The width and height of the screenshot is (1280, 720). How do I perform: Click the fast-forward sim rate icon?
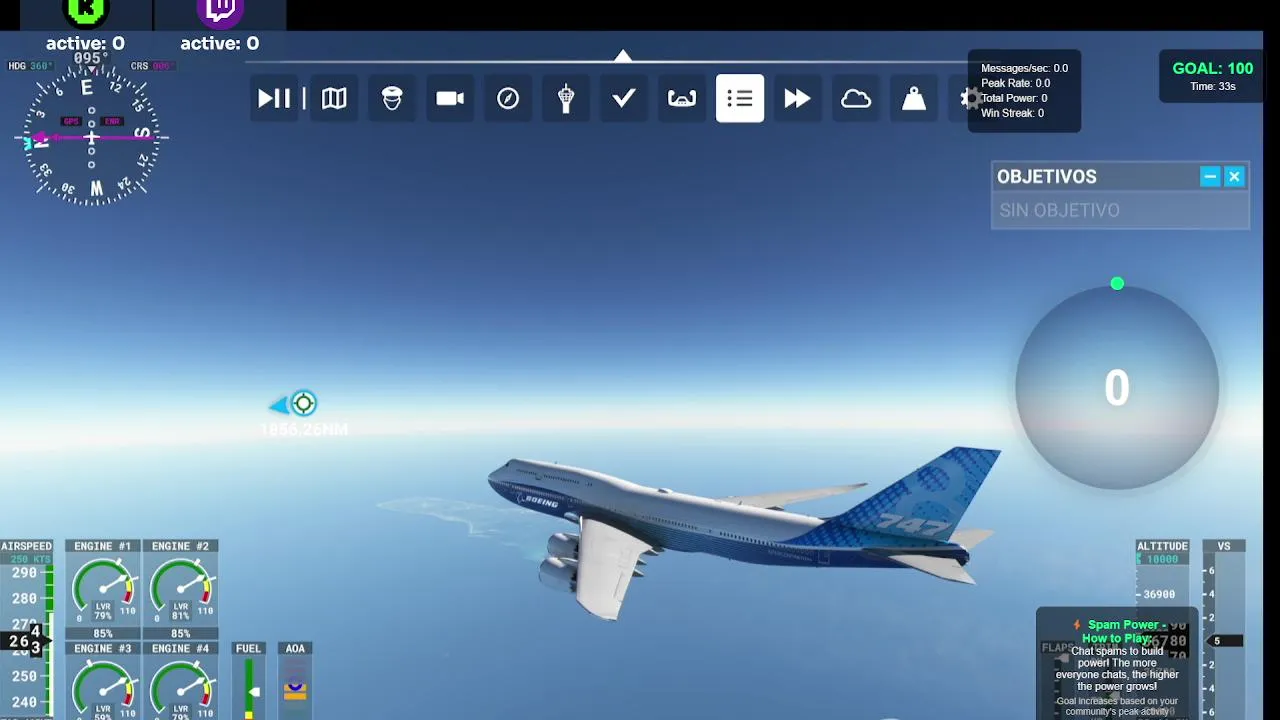797,98
